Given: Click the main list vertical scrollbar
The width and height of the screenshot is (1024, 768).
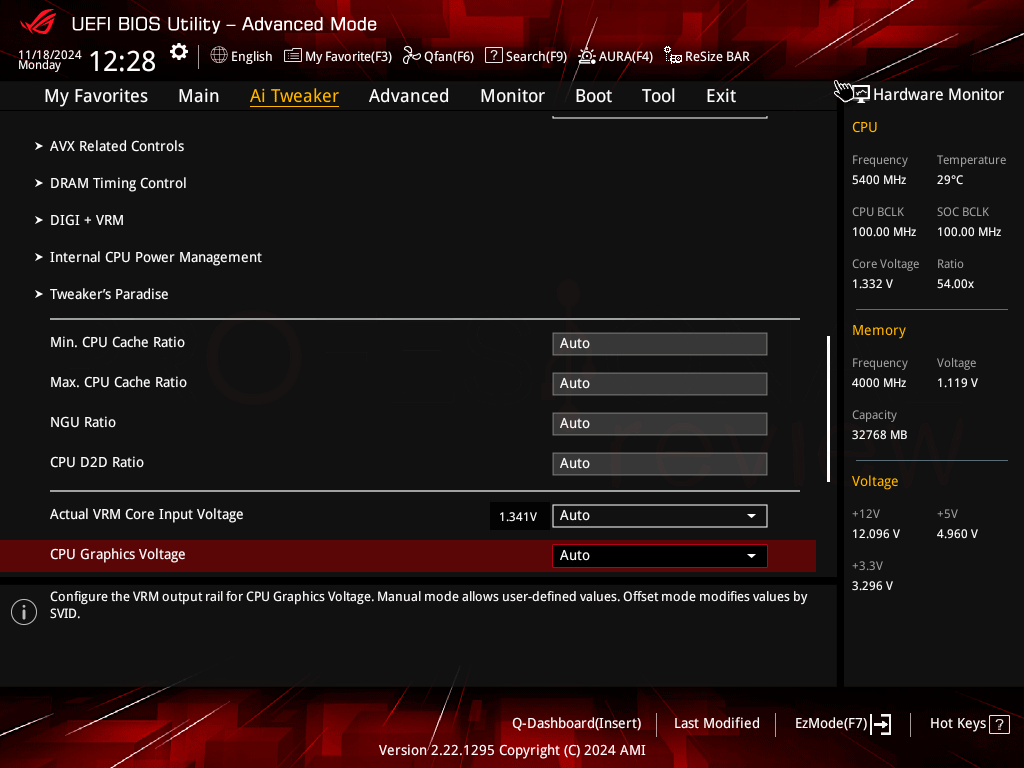Looking at the screenshot, I should tap(828, 409).
